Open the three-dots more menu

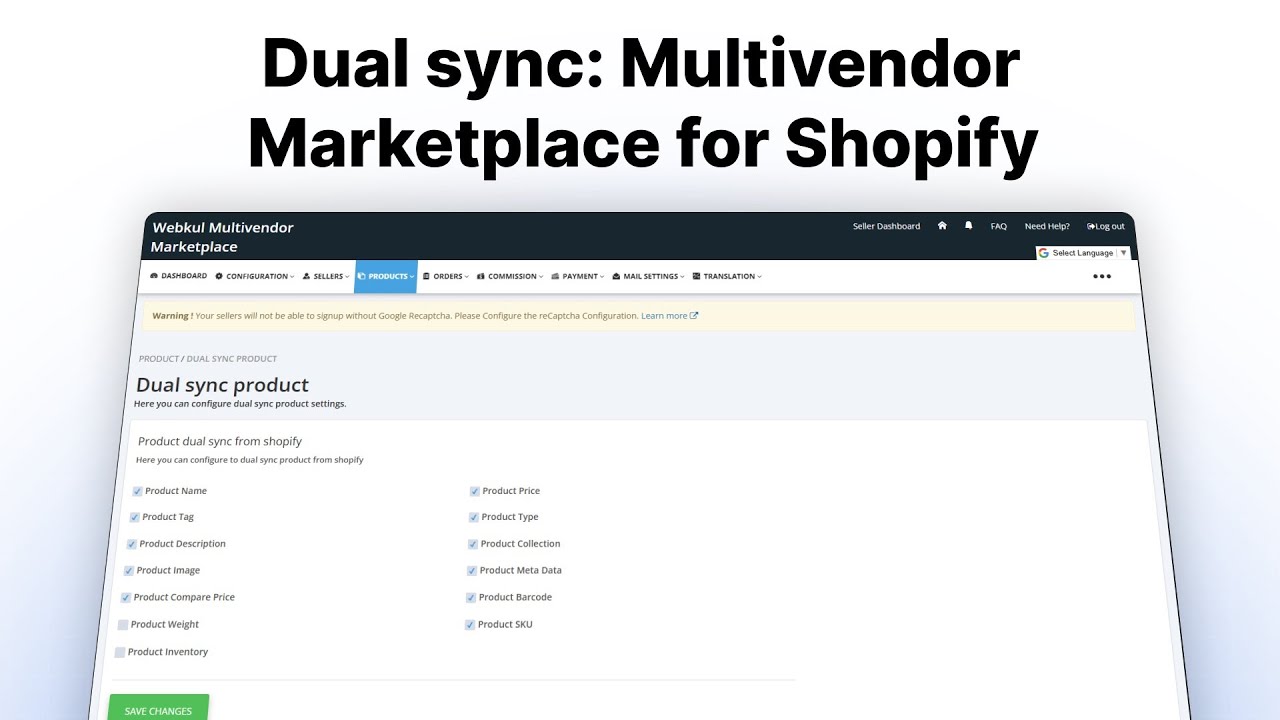(1102, 277)
